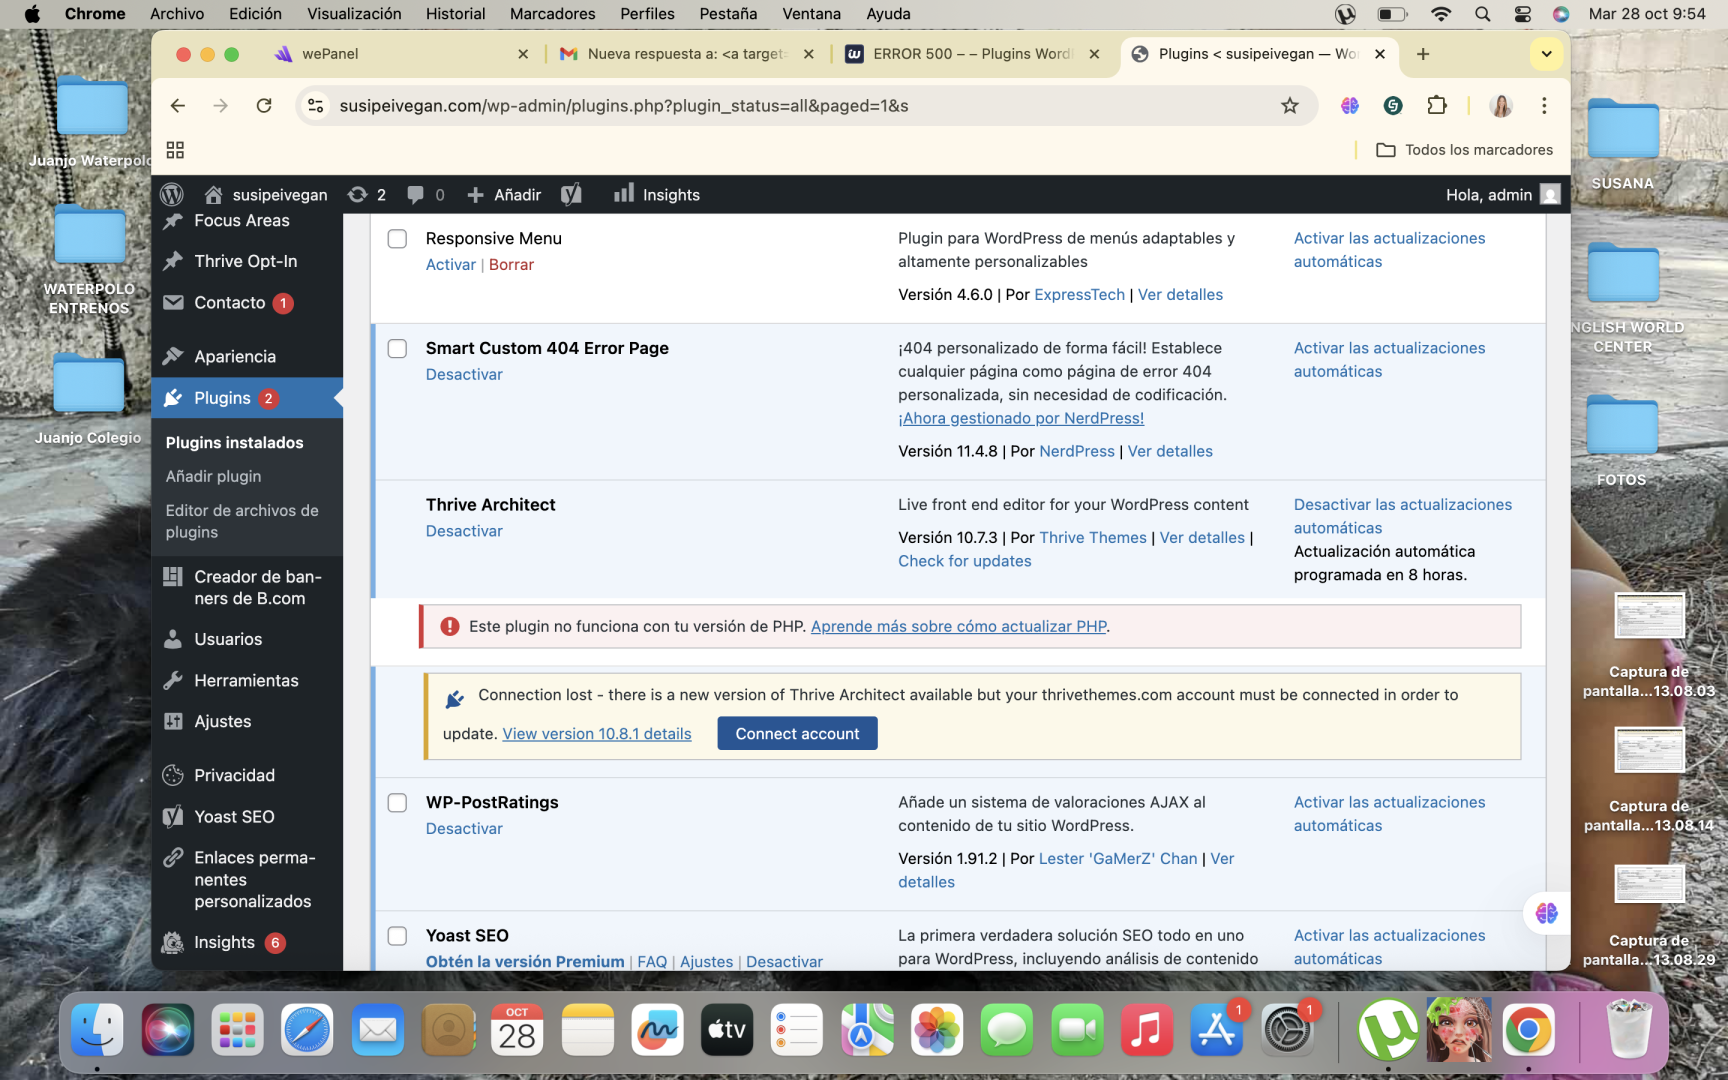Image resolution: width=1728 pixels, height=1080 pixels.
Task: Open the Hola, admin user menu
Action: point(1500,194)
